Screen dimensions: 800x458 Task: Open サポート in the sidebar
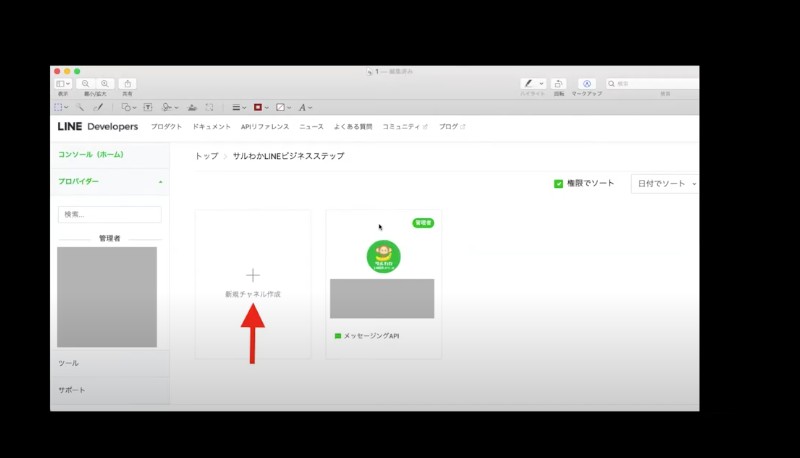click(x=71, y=390)
